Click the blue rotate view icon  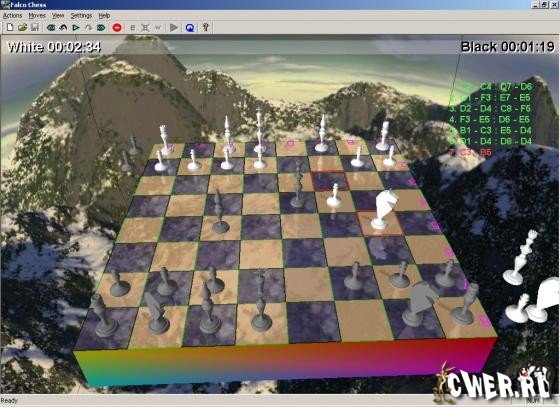tap(190, 27)
